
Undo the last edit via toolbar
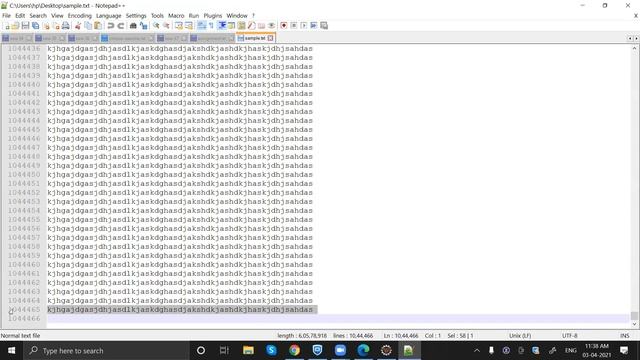[110, 26]
